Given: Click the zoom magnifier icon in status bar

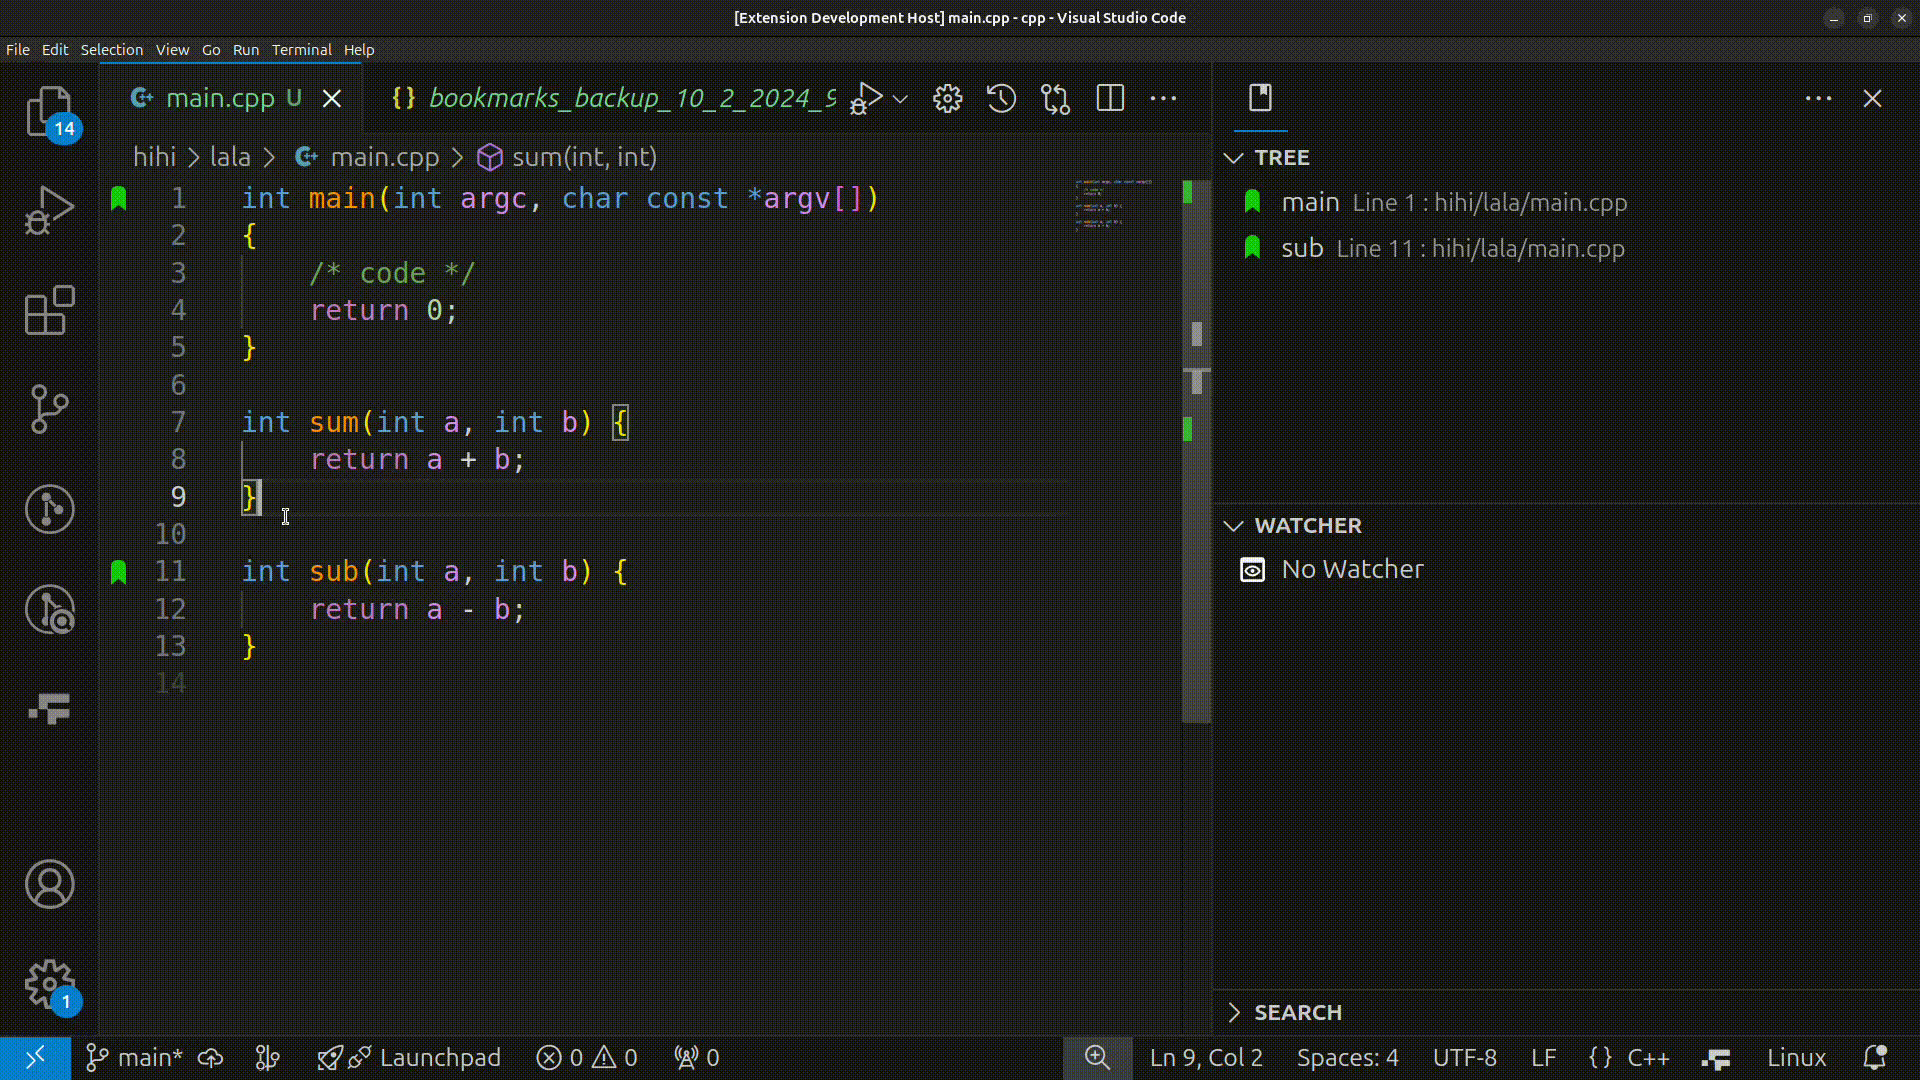Looking at the screenshot, I should pyautogui.click(x=1097, y=1057).
